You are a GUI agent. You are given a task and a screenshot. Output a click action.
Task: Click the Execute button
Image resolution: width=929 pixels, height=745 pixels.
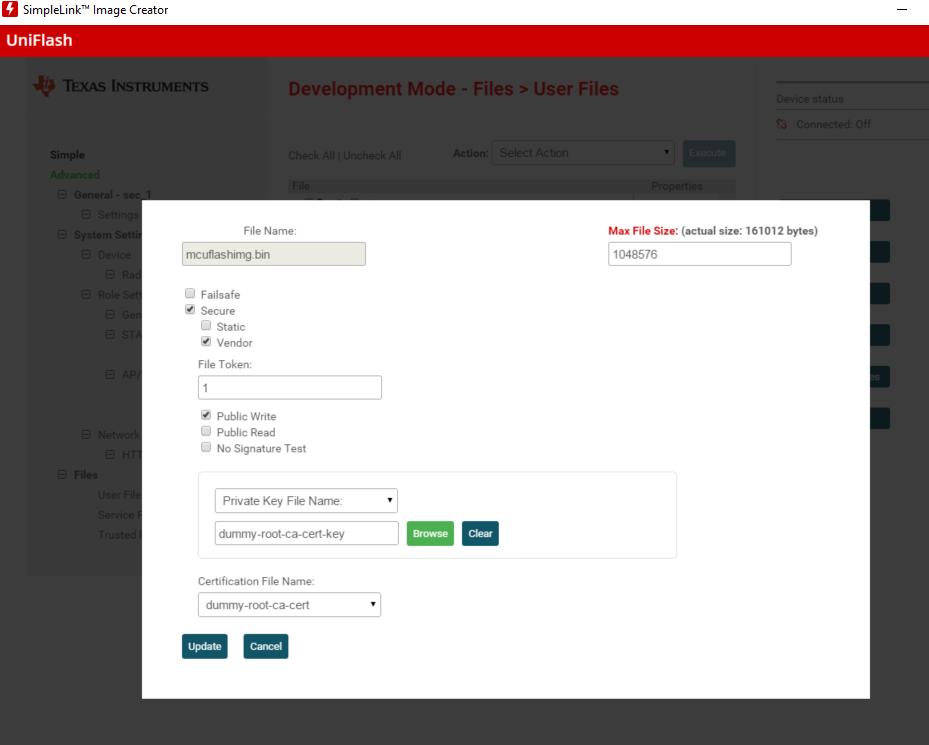709,153
